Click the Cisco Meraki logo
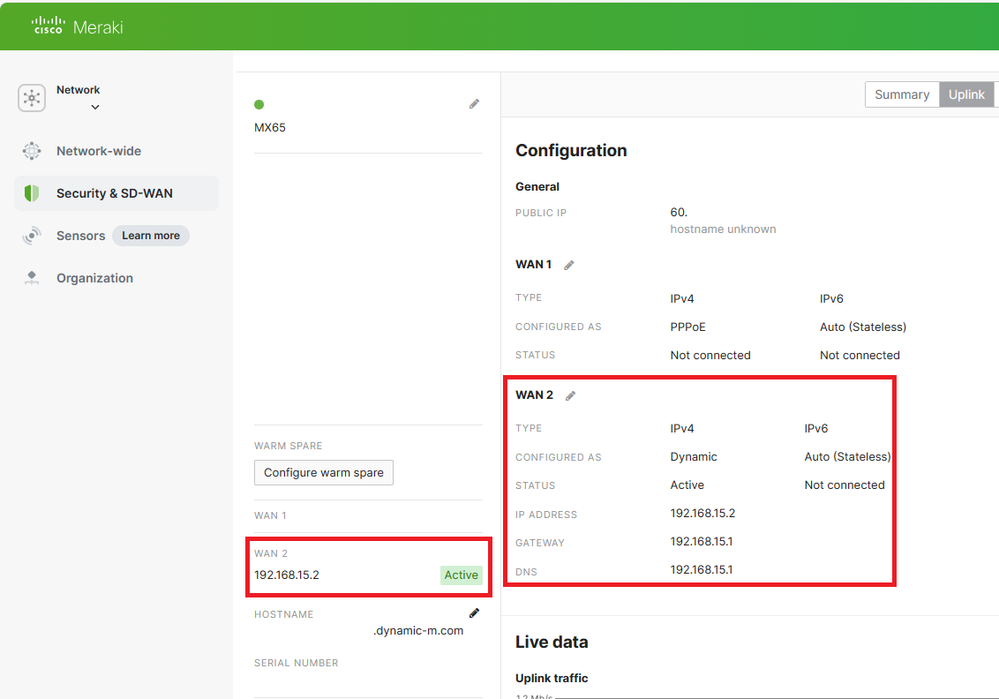The image size is (999, 699). tap(77, 26)
